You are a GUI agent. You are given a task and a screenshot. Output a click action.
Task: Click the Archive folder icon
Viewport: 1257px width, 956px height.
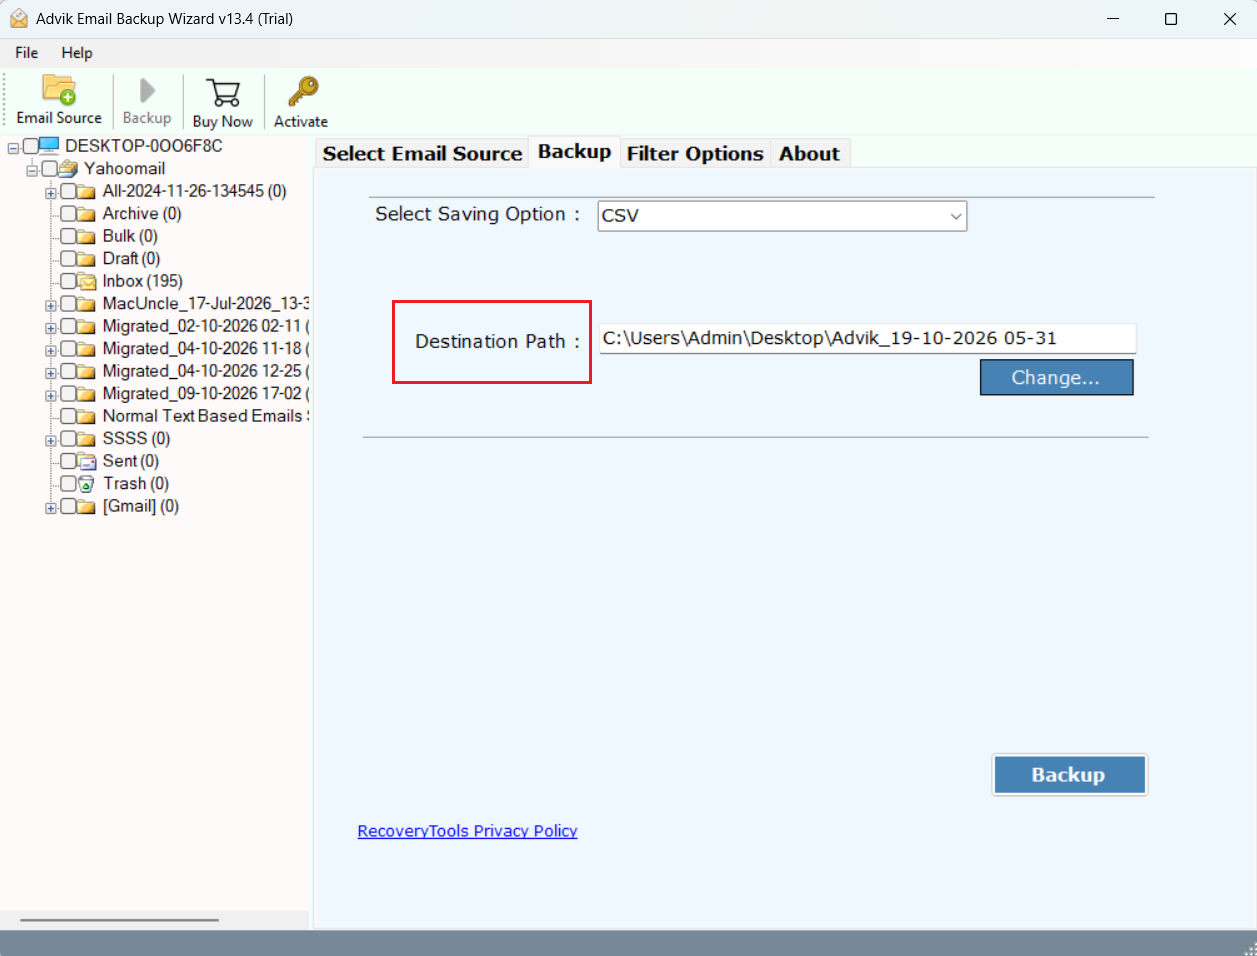(87, 214)
